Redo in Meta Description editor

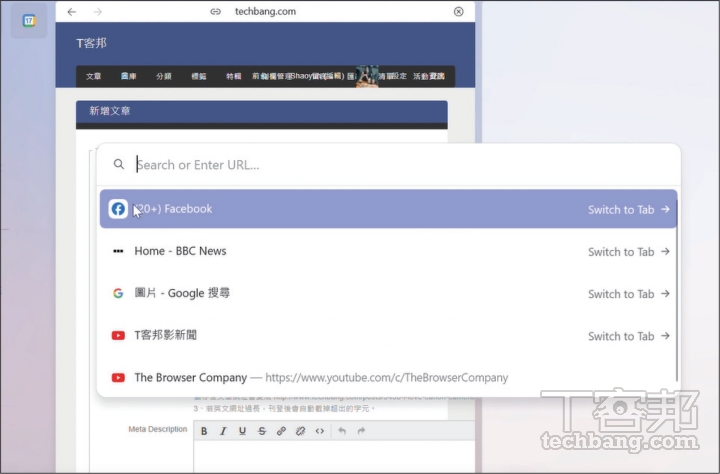[x=361, y=431]
